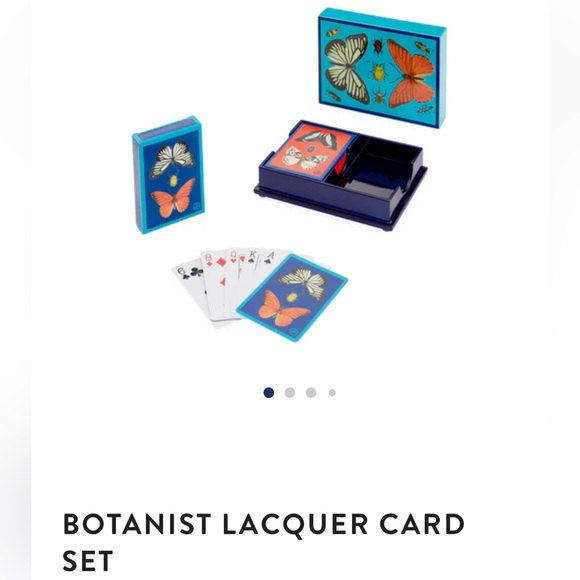The width and height of the screenshot is (580, 580).
Task: Click the yellow beetle on the standing deck box
Action: pos(173,180)
